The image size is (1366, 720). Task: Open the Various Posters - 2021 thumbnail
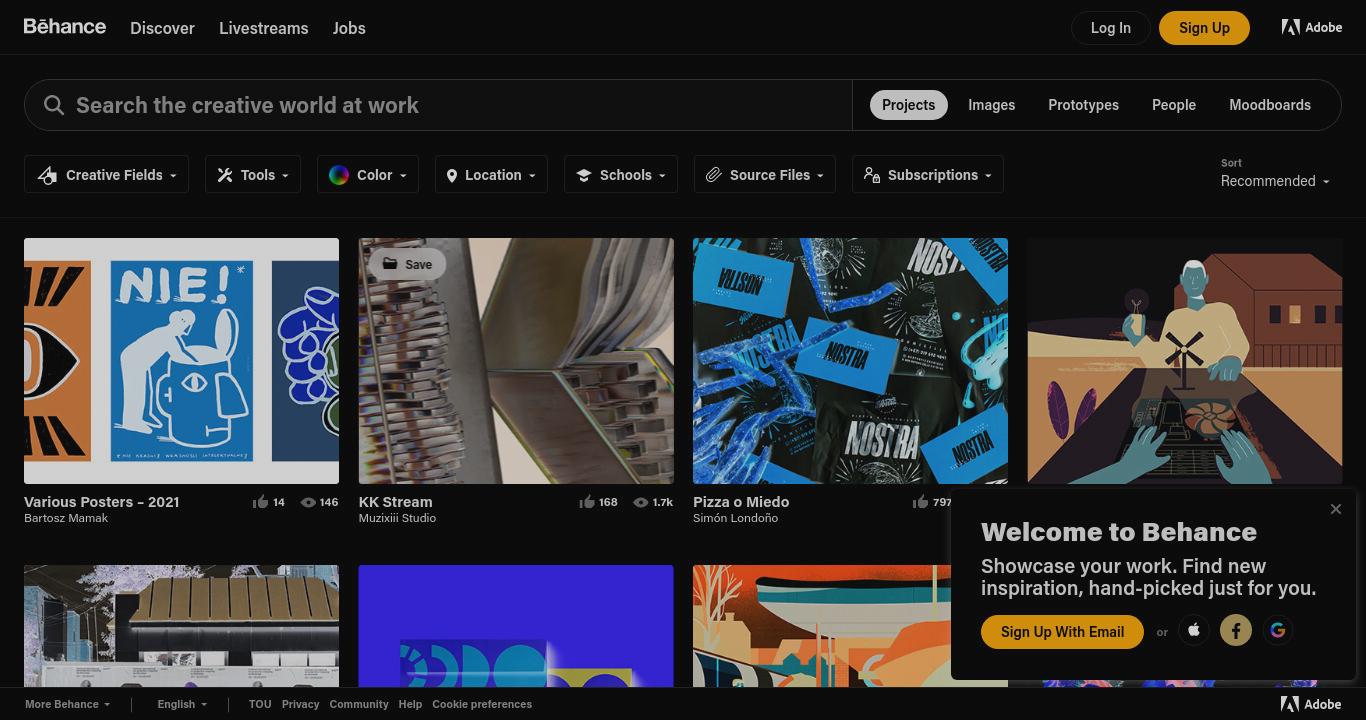coord(181,361)
